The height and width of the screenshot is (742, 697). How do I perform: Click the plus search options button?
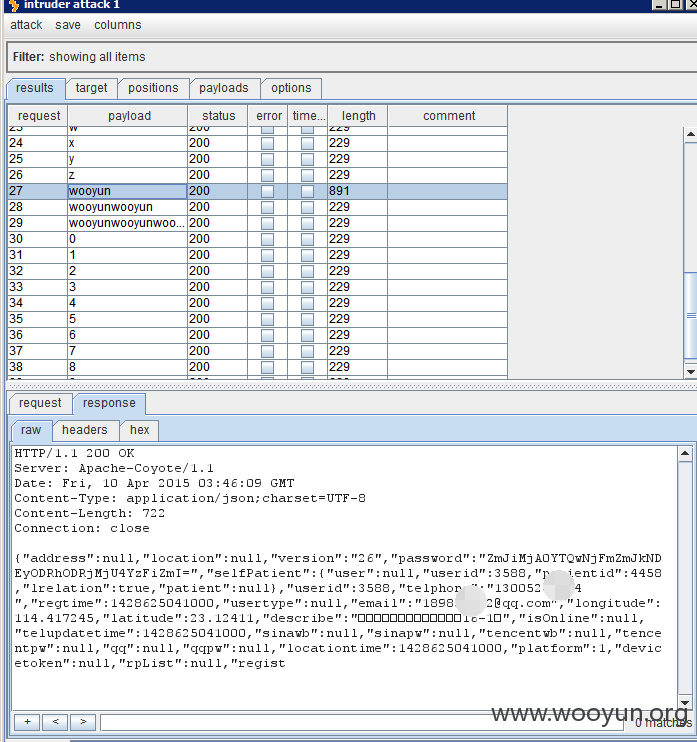coord(27,722)
